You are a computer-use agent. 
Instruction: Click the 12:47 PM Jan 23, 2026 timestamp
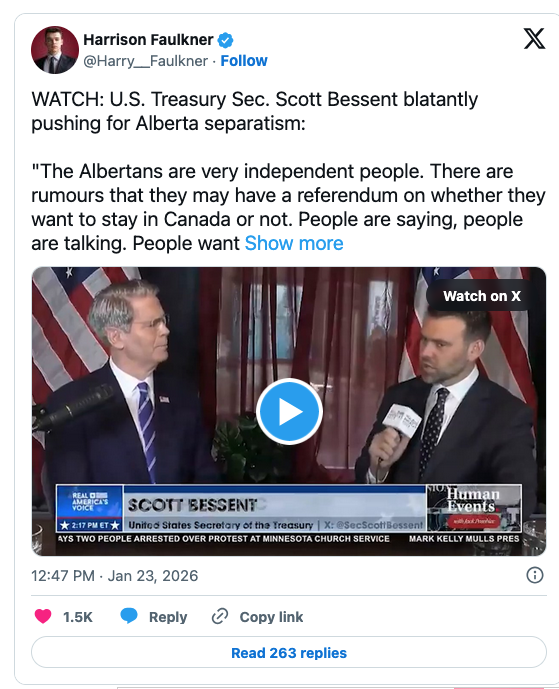[115, 576]
